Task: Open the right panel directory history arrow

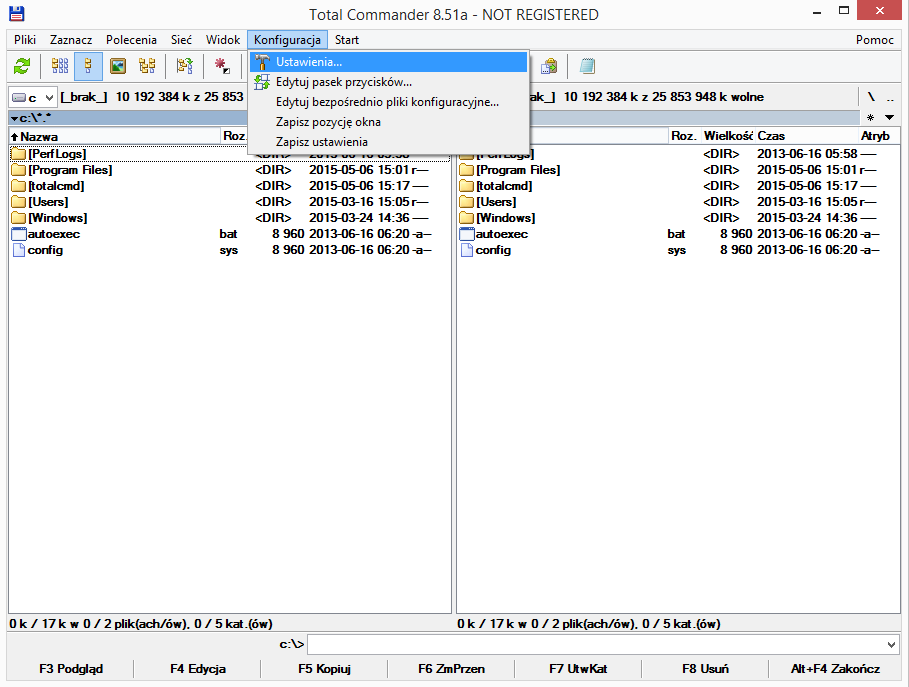Action: pyautogui.click(x=889, y=118)
